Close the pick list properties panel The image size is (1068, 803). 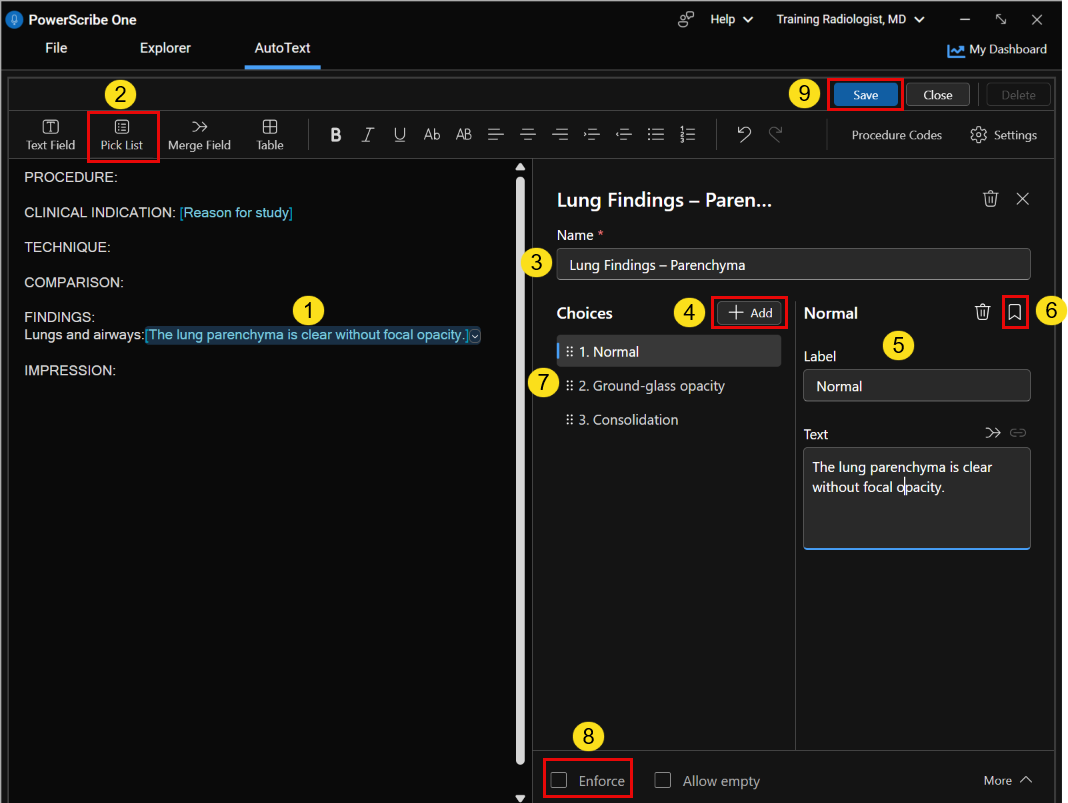1022,199
